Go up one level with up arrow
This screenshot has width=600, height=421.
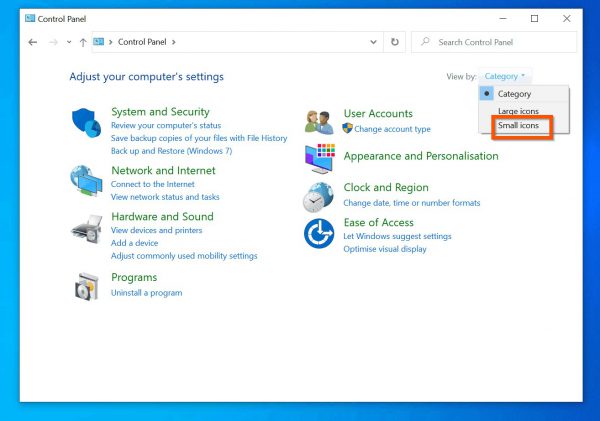(x=82, y=42)
